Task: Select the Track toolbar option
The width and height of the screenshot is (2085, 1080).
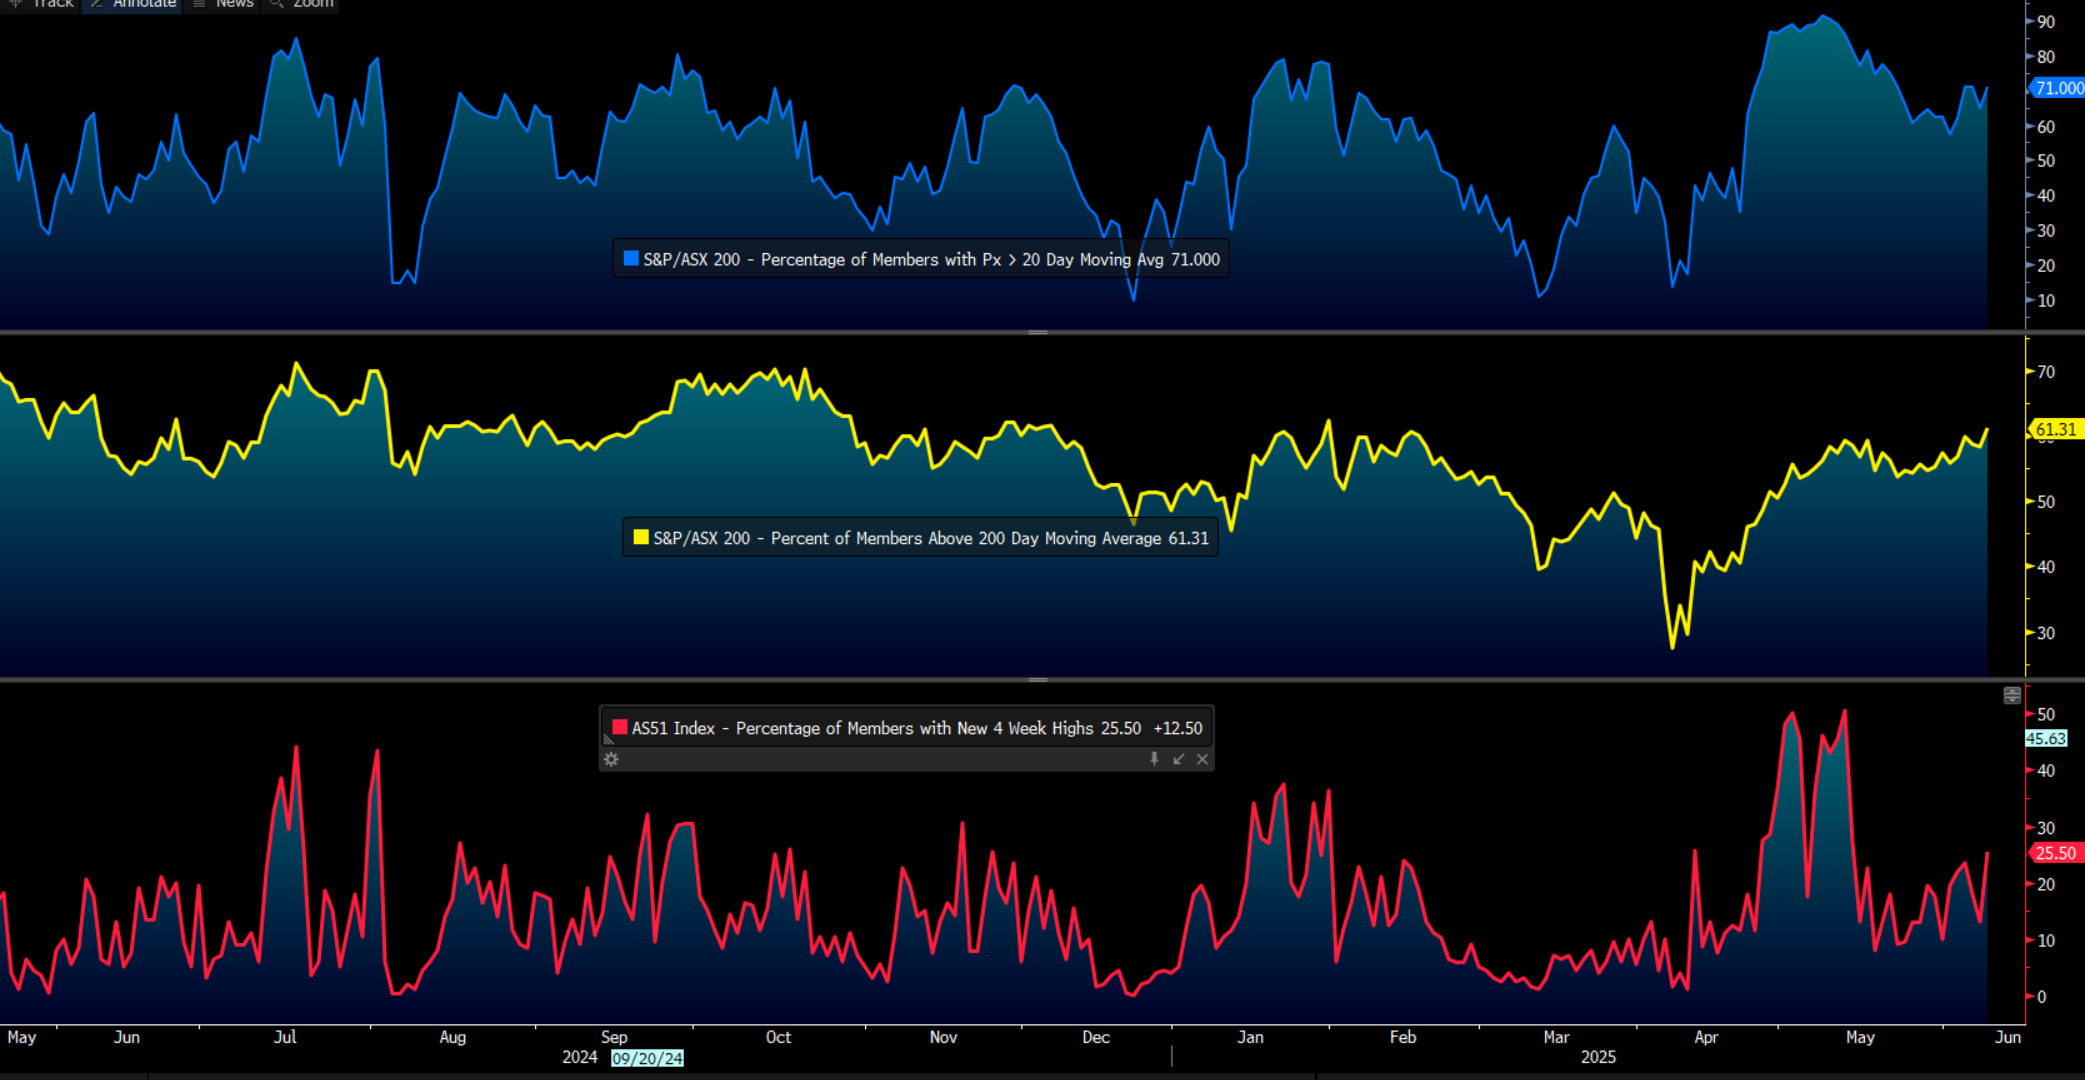Action: click(53, 4)
